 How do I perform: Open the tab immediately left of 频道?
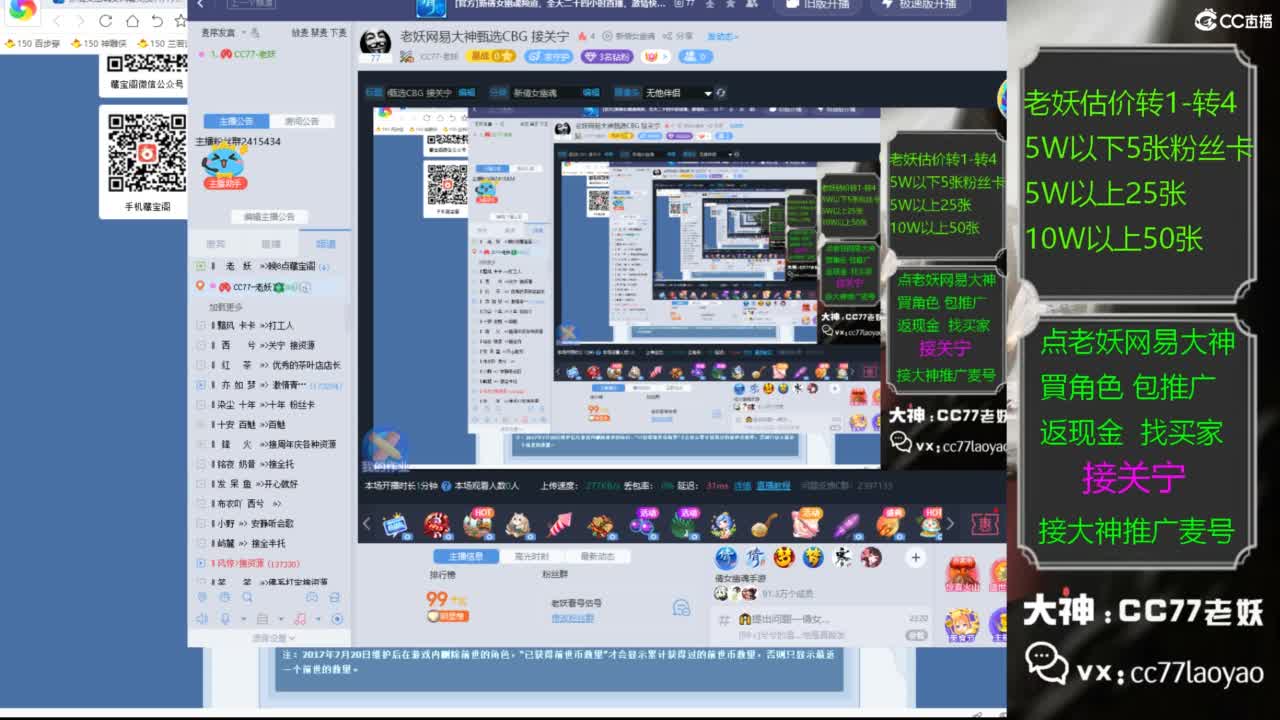coord(271,244)
